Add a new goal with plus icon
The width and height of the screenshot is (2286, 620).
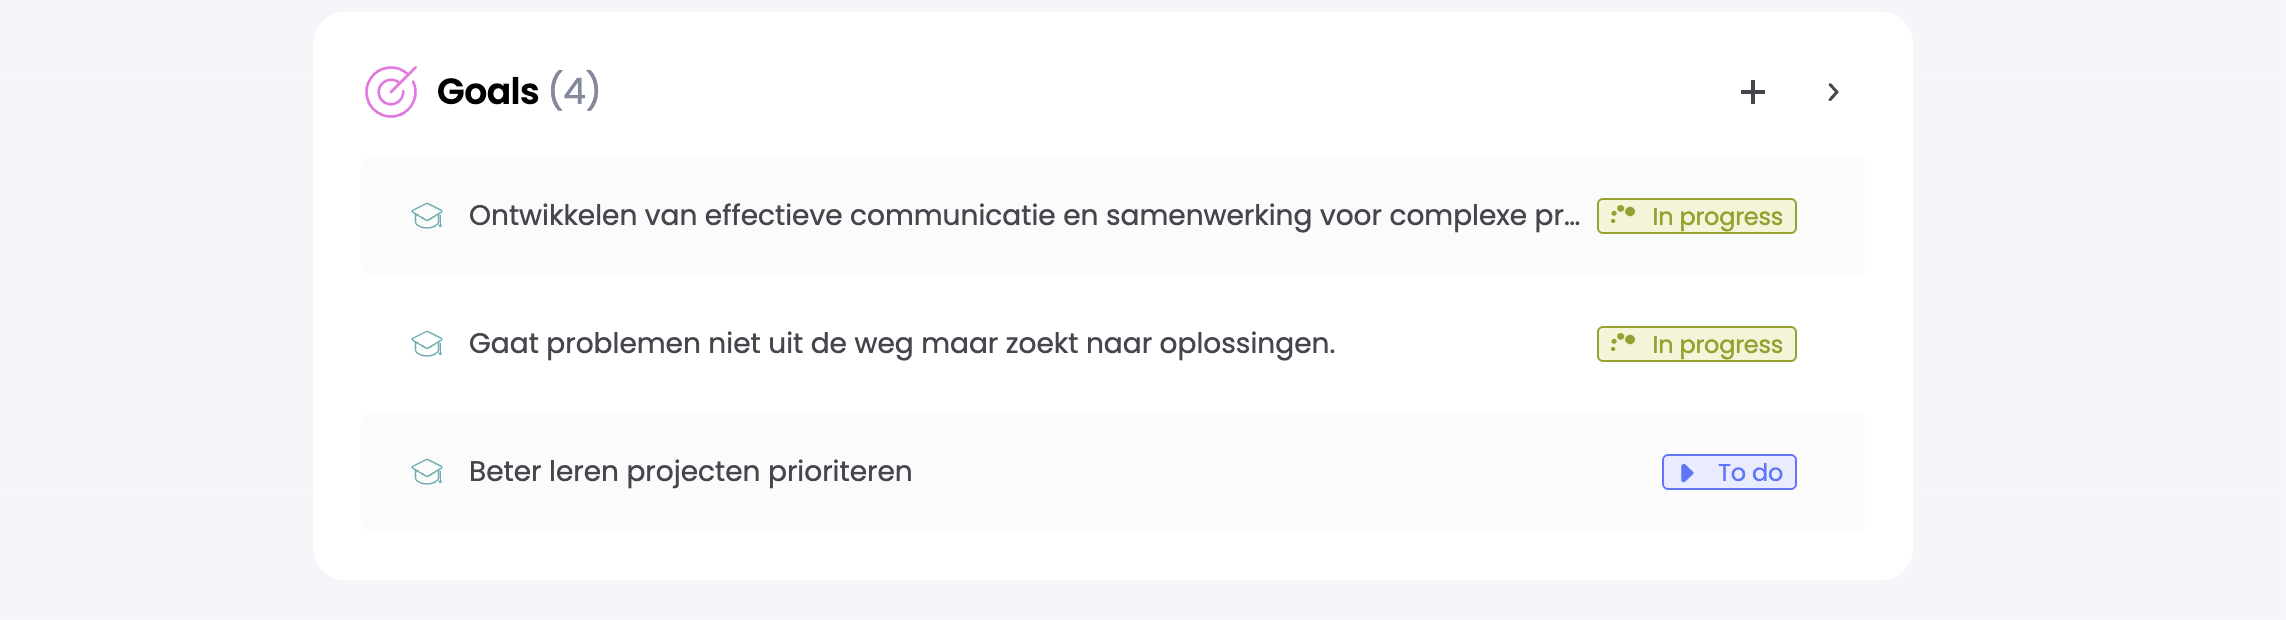[1752, 92]
